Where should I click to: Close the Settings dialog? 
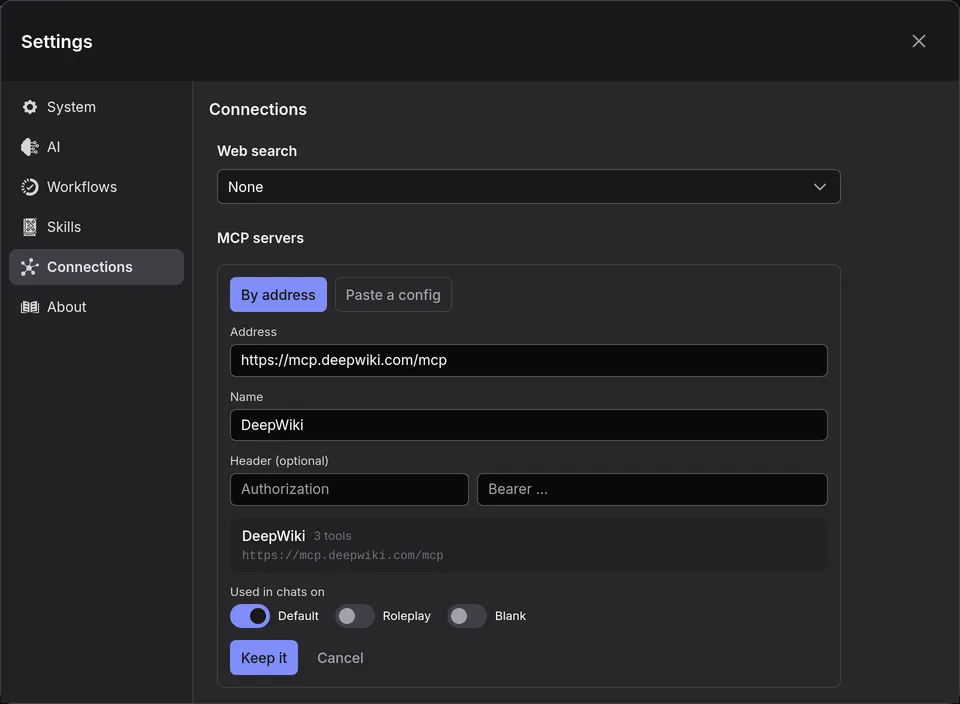[918, 41]
